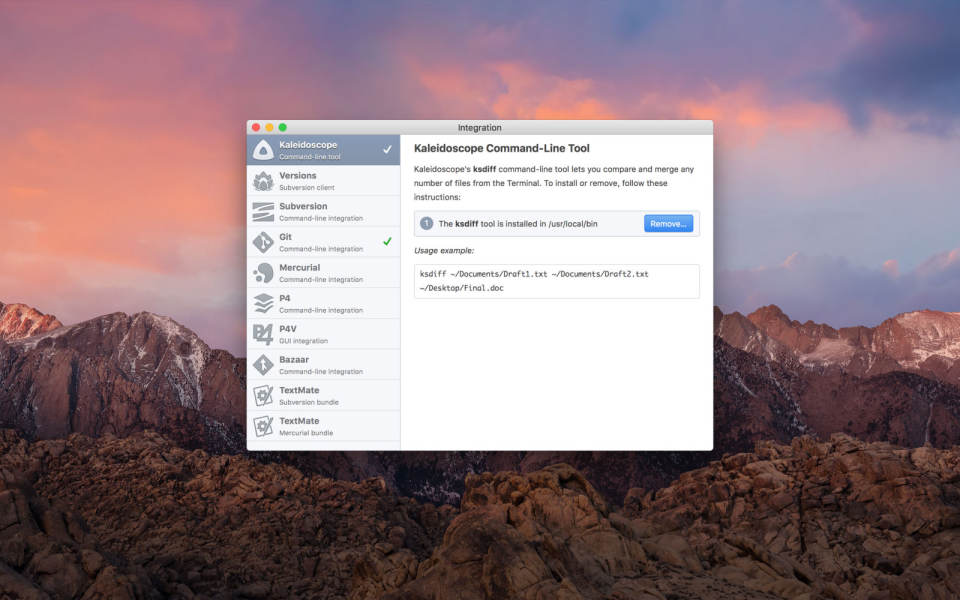Click the TextMate Subversion bundle icon
The image size is (960, 600).
coord(263,396)
